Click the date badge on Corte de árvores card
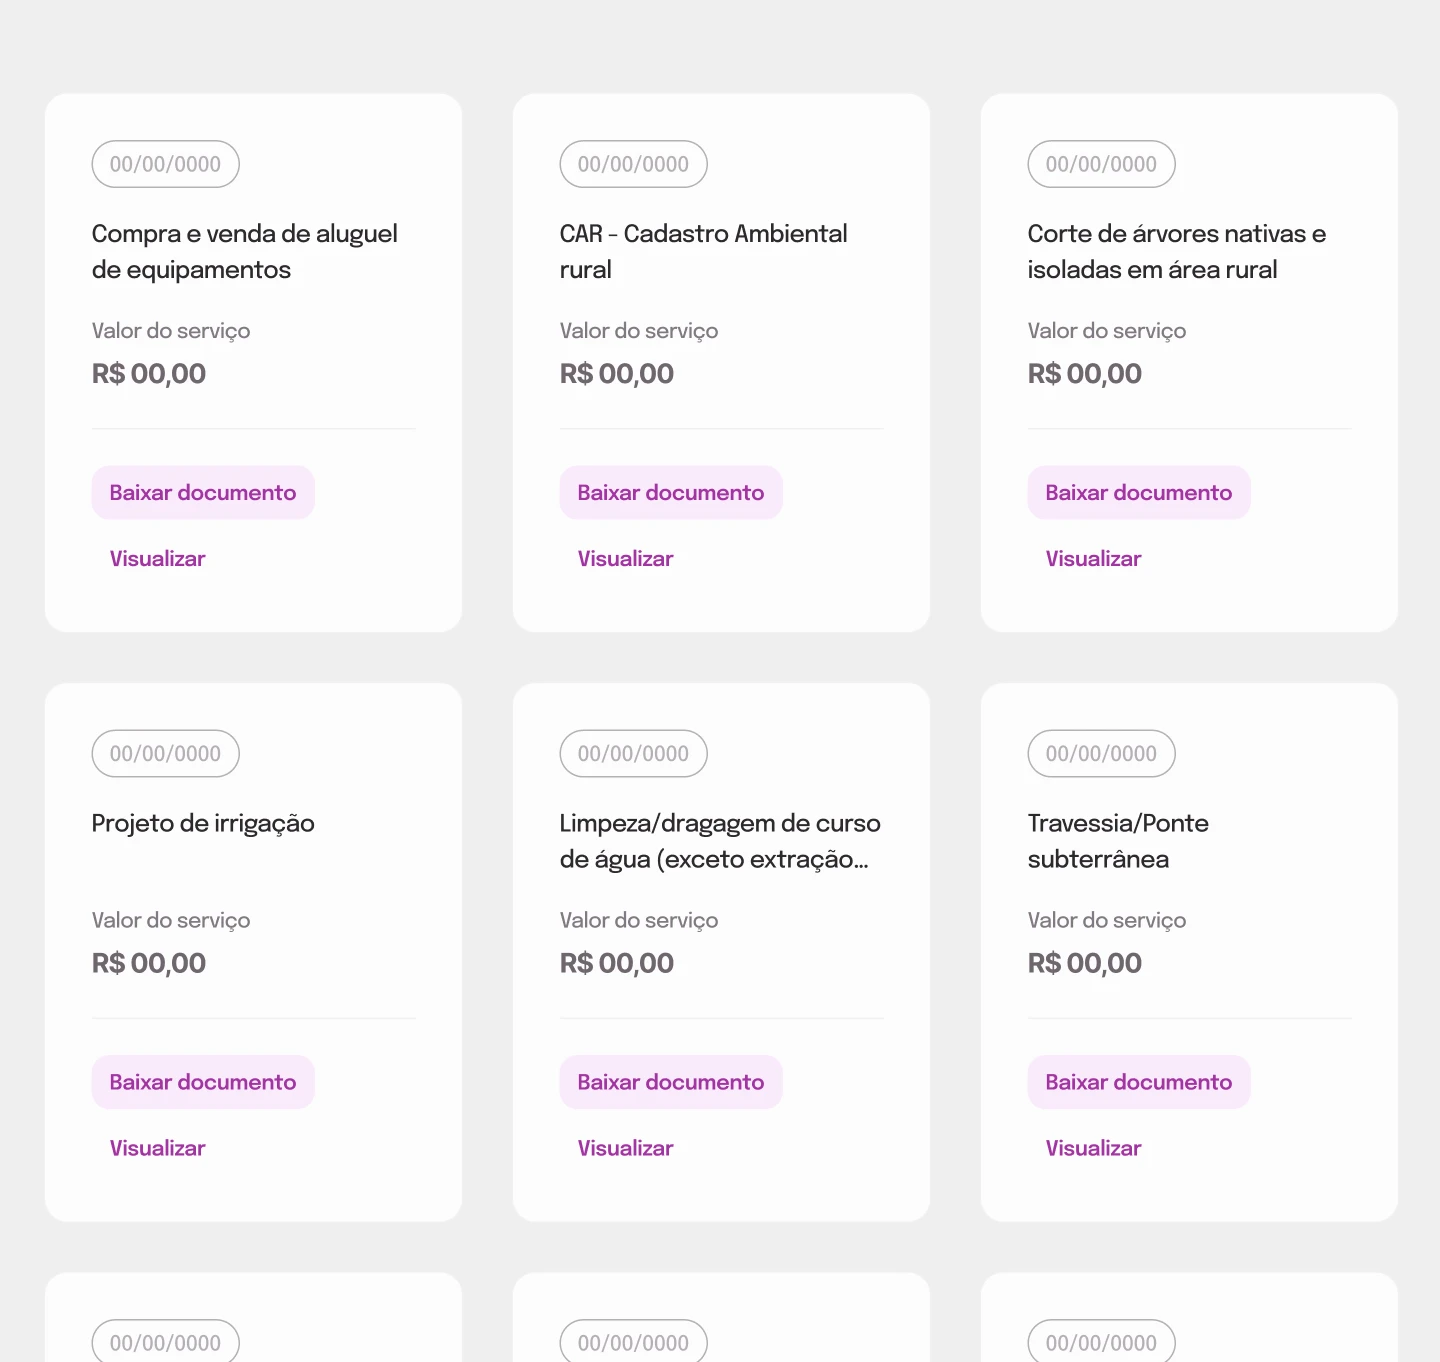Viewport: 1440px width, 1362px height. tap(1102, 164)
